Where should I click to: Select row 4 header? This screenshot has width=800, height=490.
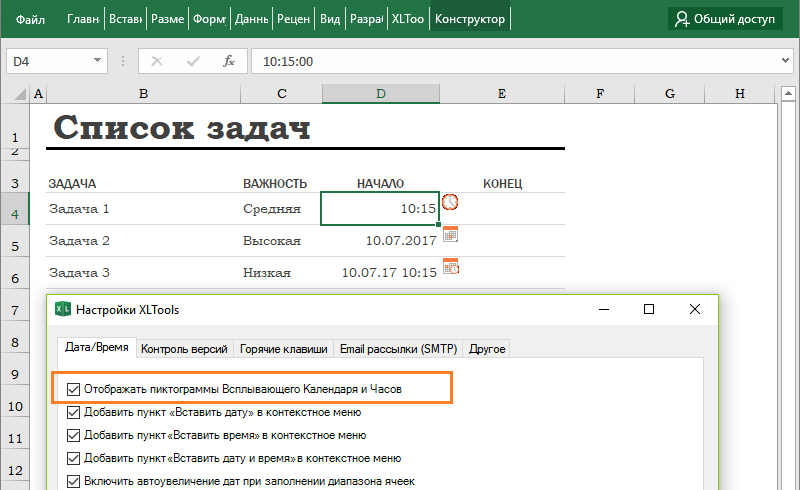(x=15, y=209)
